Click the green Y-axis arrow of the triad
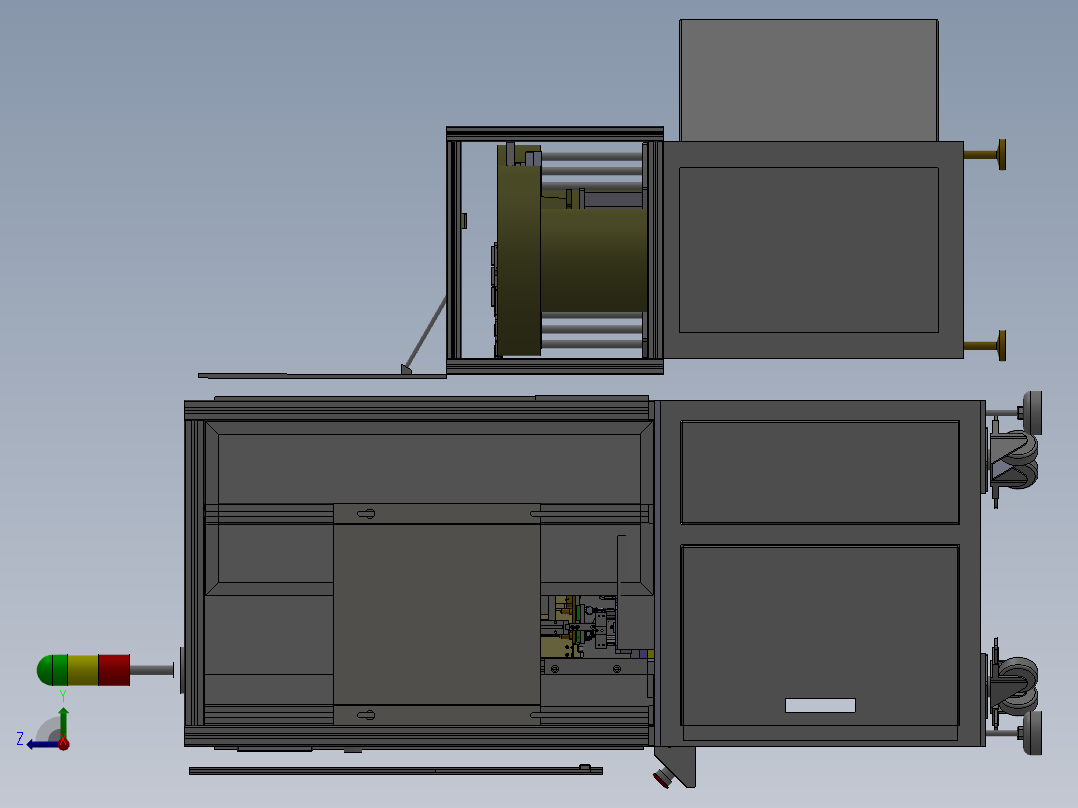1078x808 pixels. [63, 722]
